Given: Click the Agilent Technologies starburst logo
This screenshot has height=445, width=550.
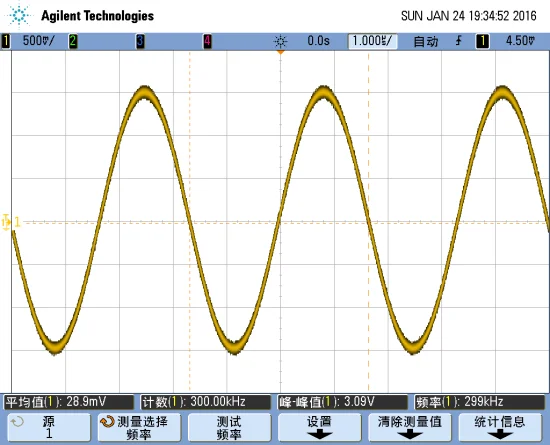Looking at the screenshot, I should point(19,16).
